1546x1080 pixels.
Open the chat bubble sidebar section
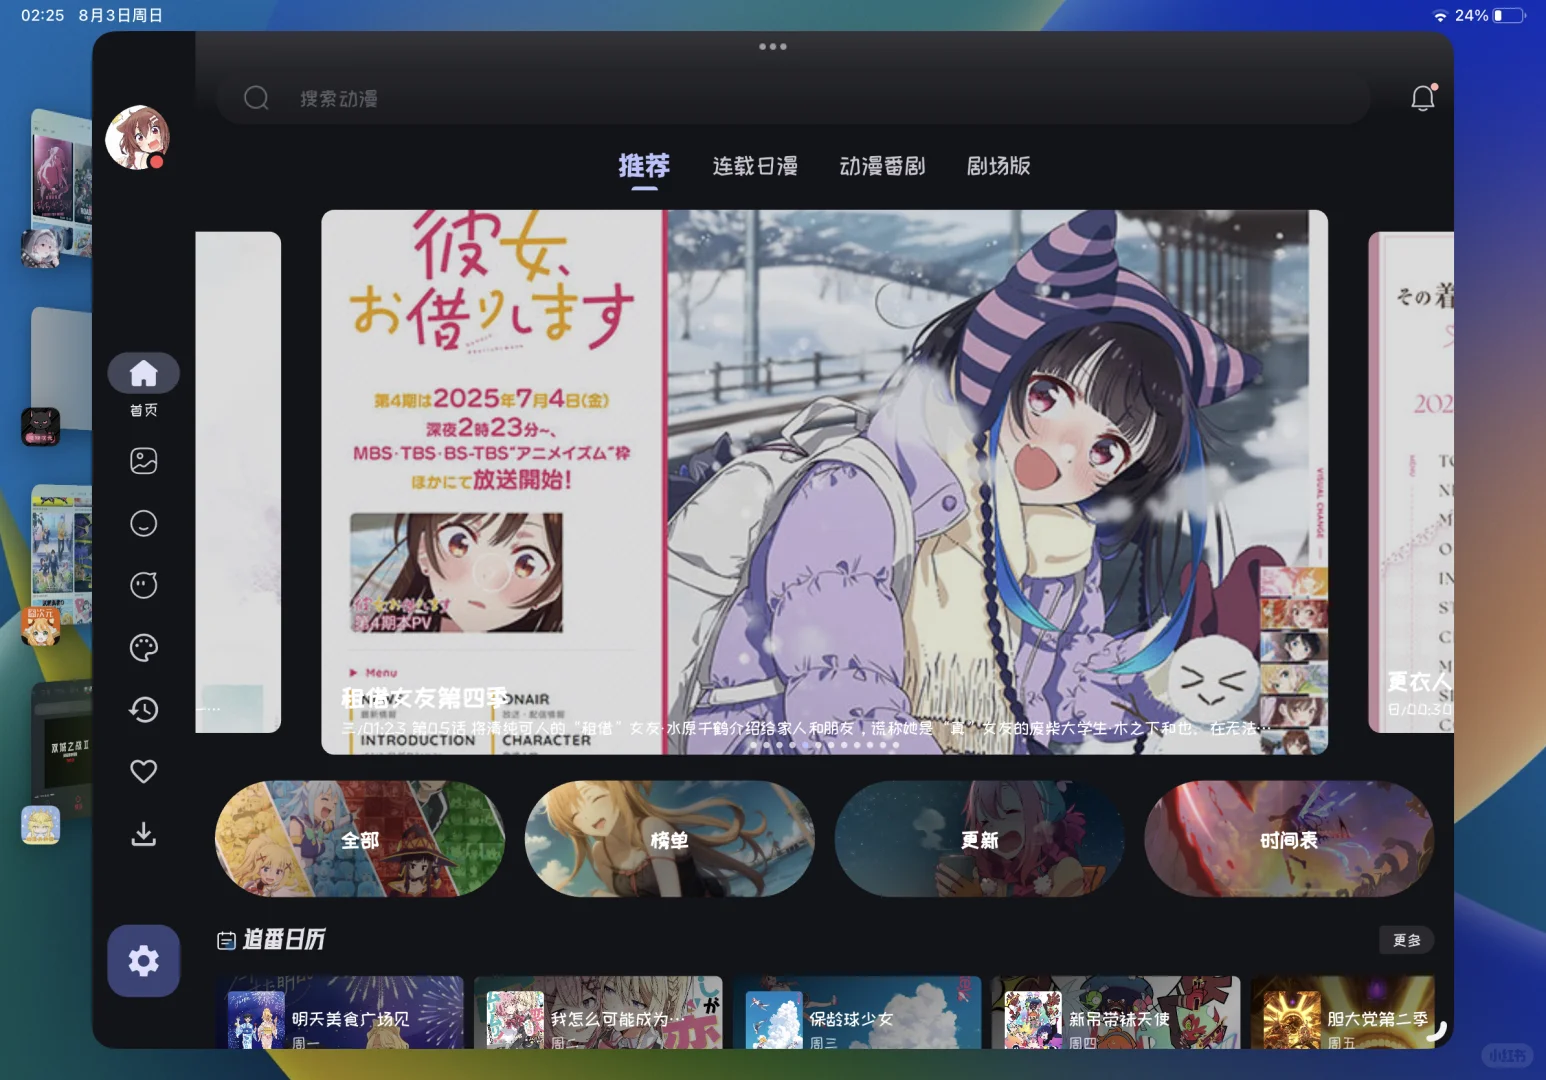pos(143,585)
